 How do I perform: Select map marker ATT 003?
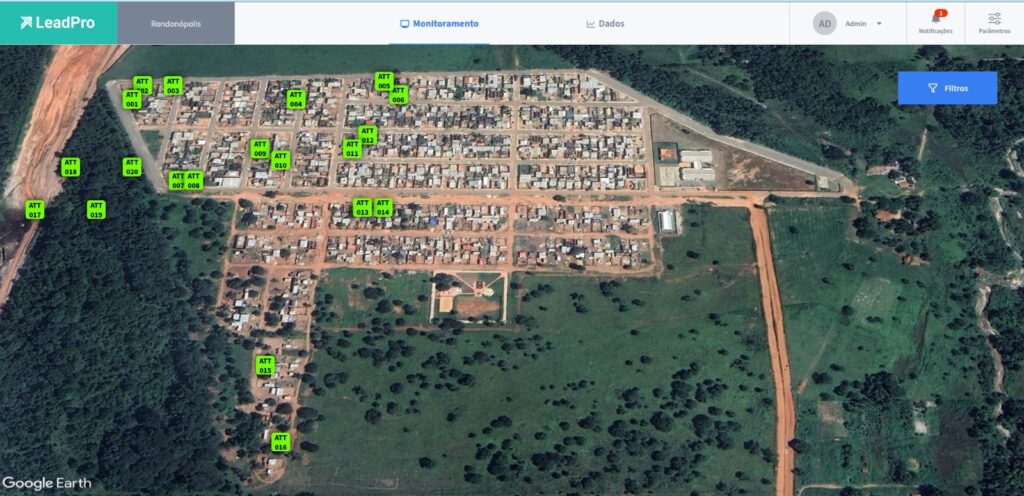coord(173,85)
